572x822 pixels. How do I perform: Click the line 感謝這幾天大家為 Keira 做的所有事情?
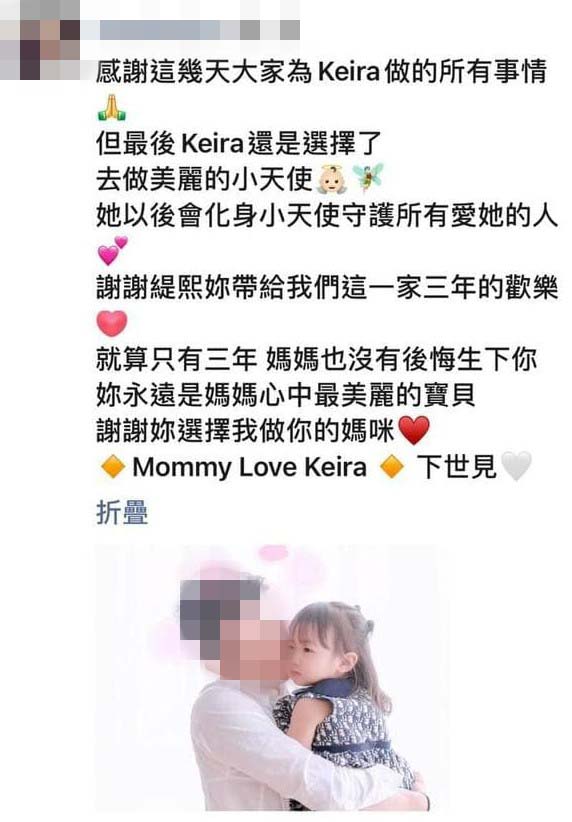click(x=321, y=72)
